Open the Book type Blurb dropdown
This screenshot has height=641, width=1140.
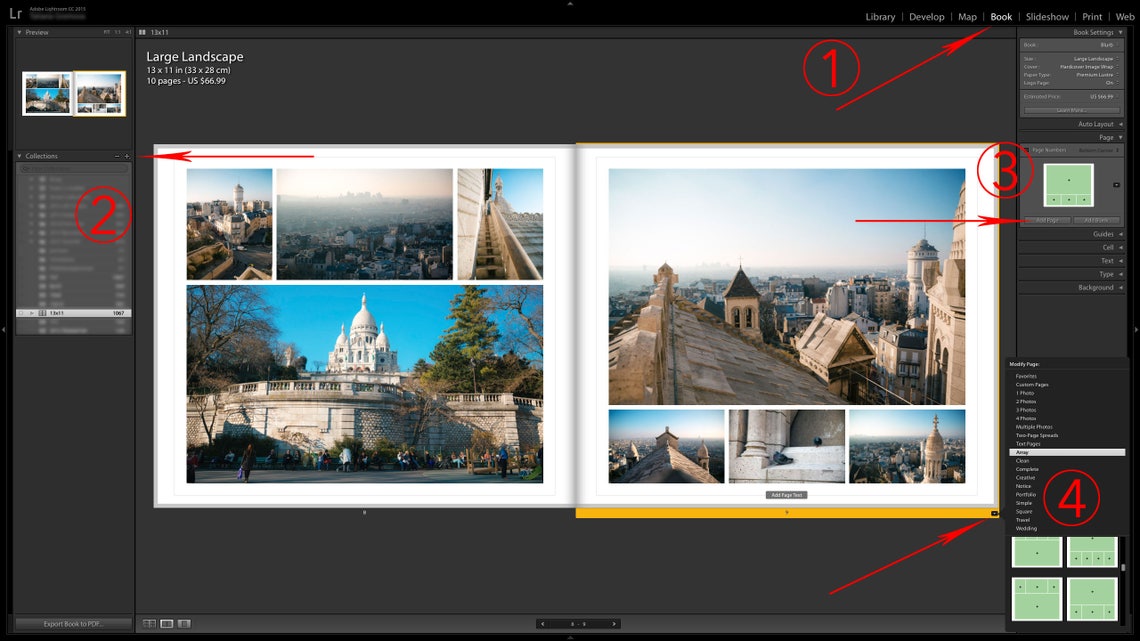coord(1109,44)
